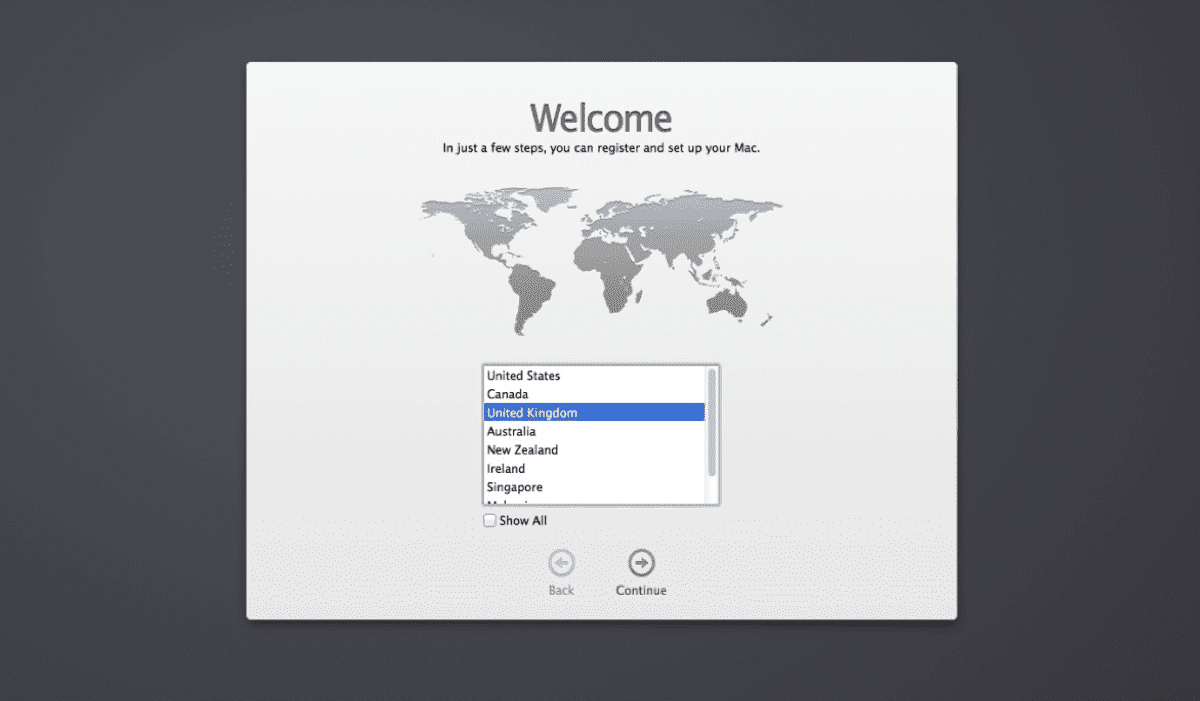Click the country list scrollbar thumb
1200x701 pixels.
tap(712, 422)
